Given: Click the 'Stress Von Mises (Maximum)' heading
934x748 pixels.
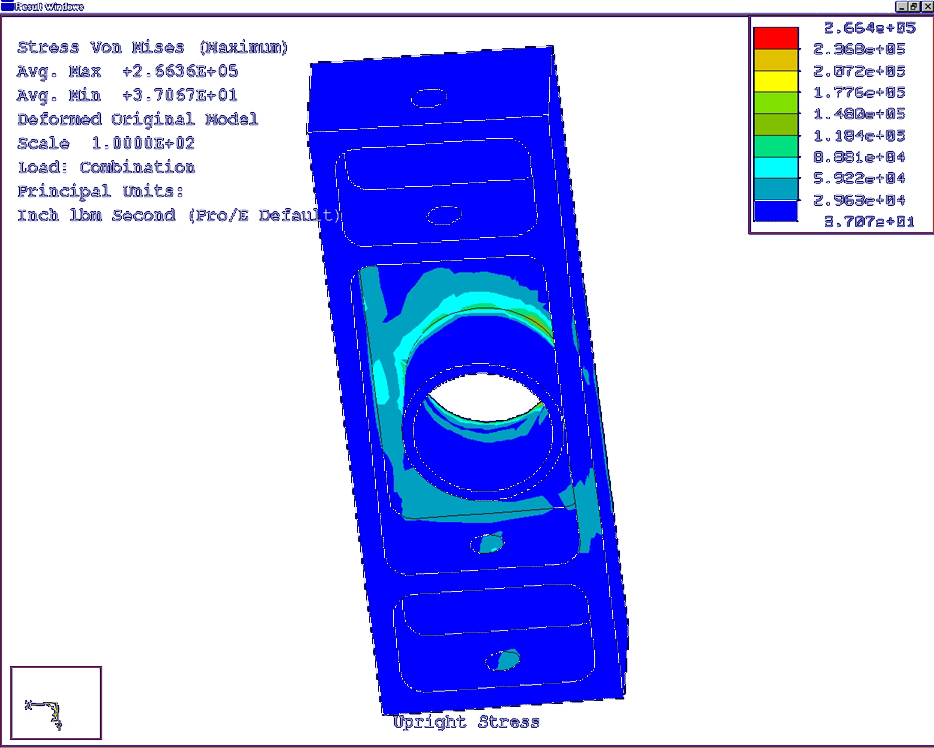Looking at the screenshot, I should [153, 47].
